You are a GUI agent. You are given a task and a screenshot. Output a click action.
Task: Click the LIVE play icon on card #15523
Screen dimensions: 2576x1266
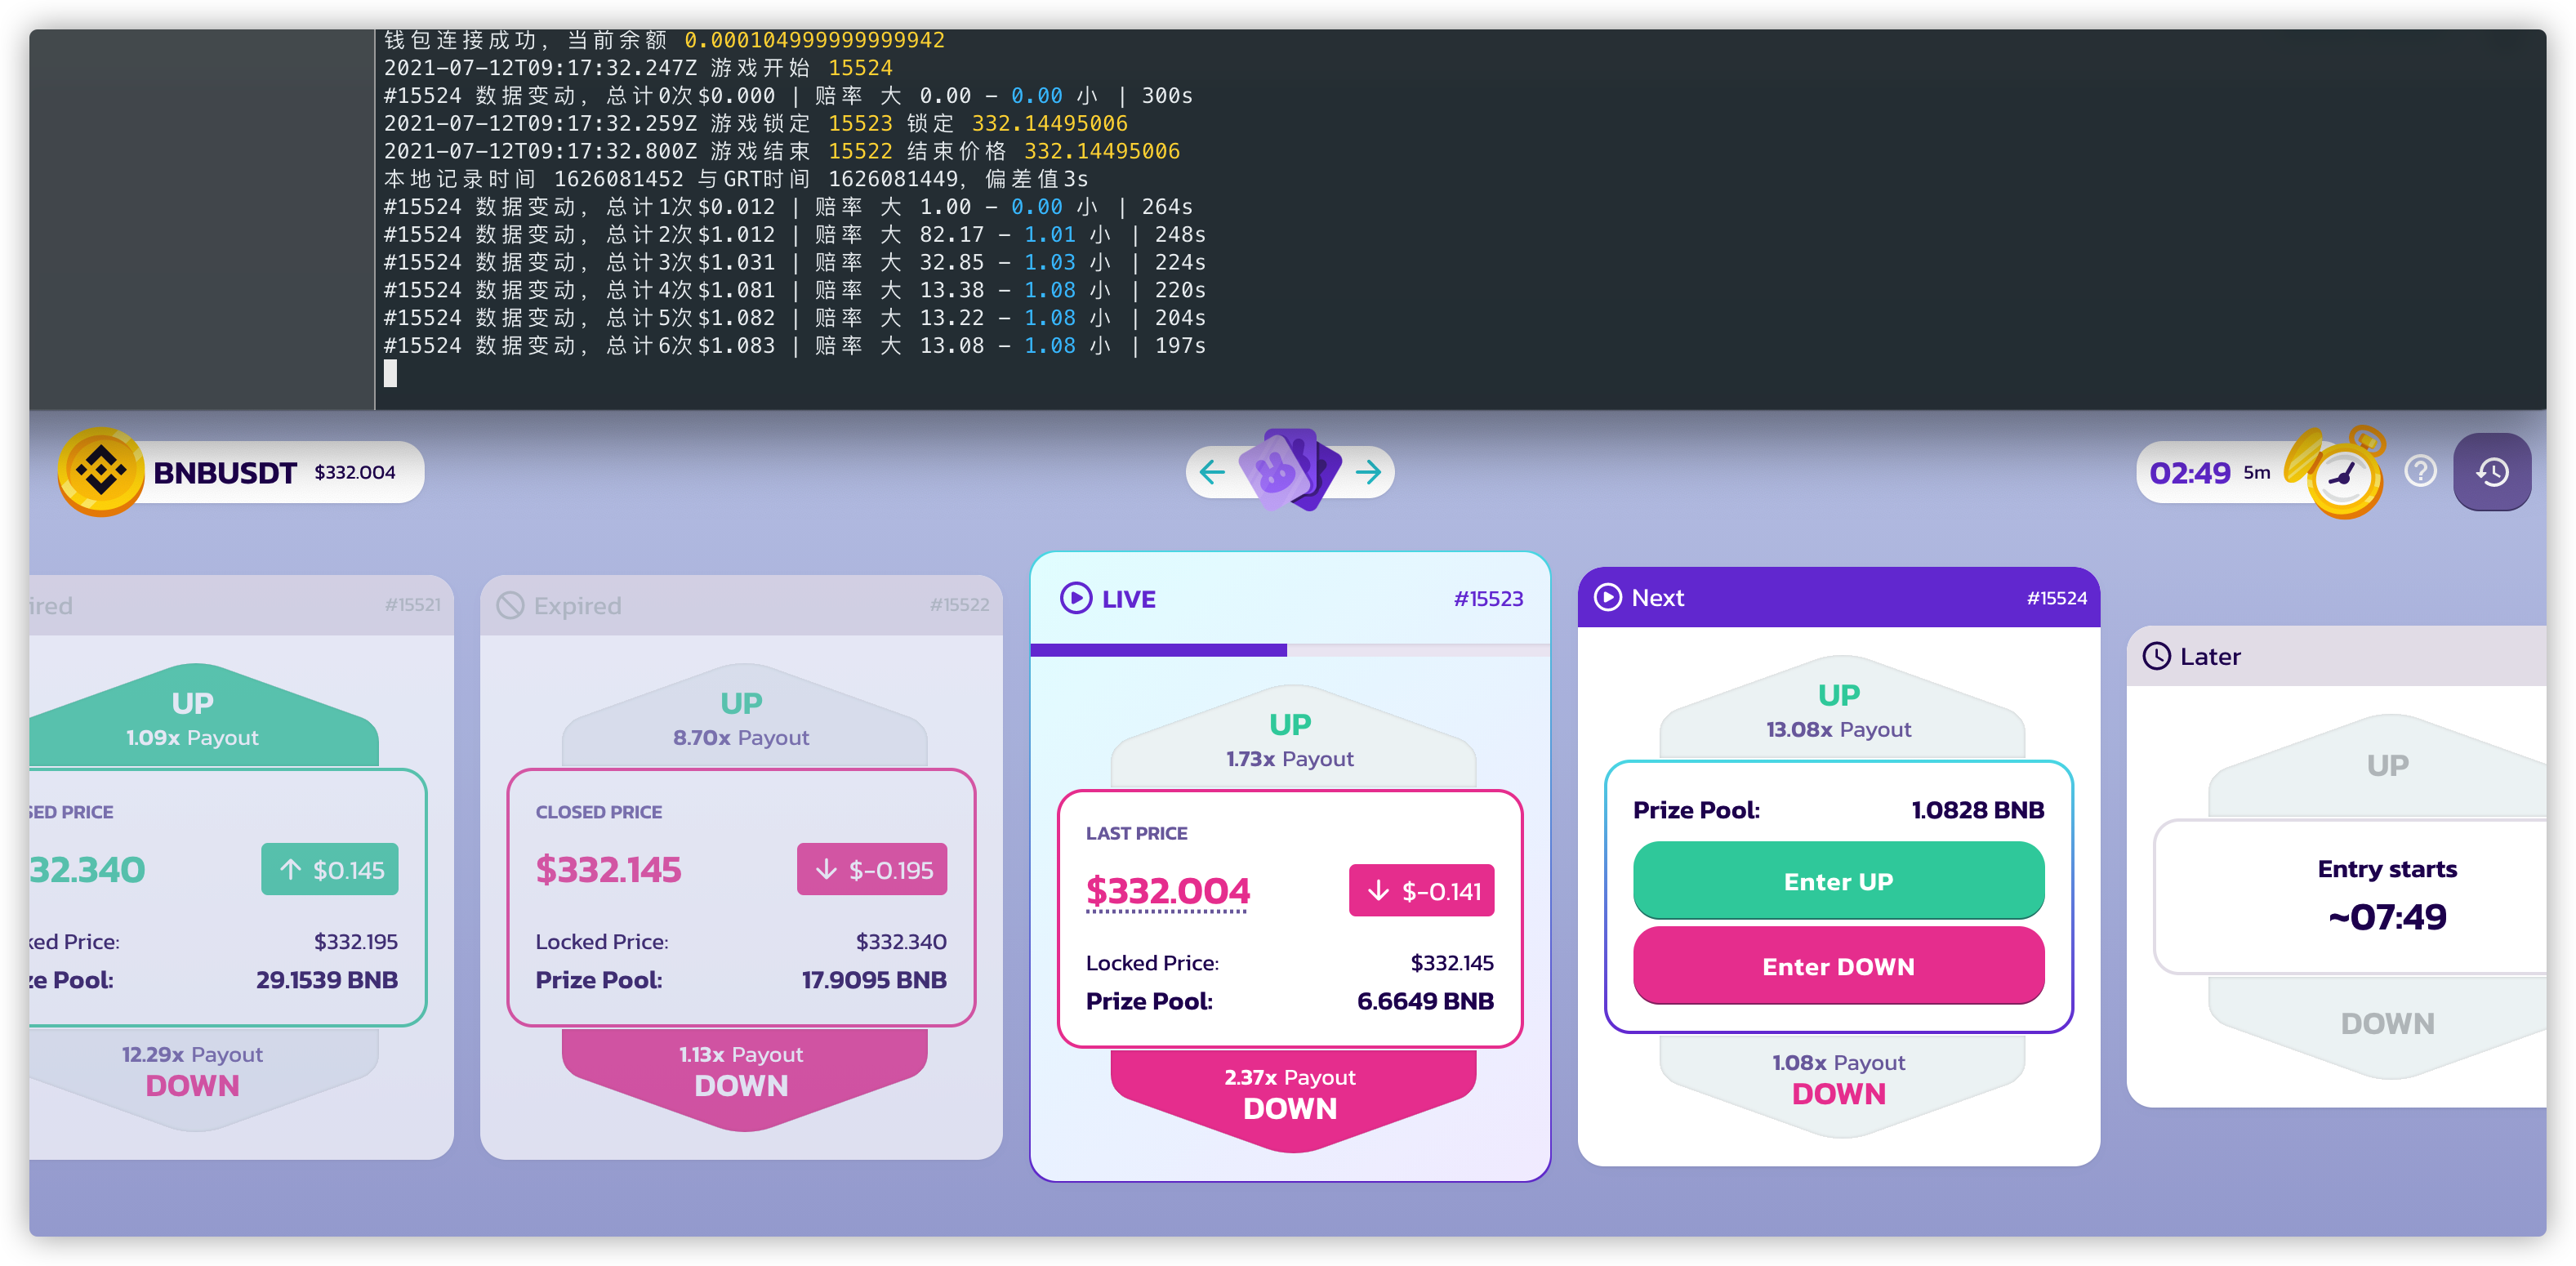click(1076, 599)
